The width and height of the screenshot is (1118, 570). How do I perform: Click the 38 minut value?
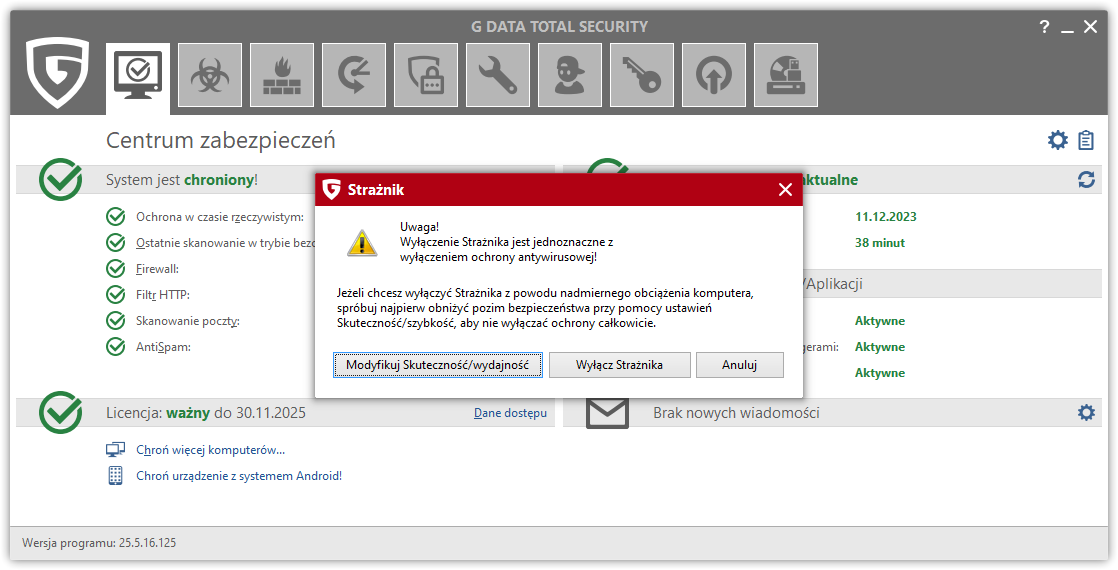[880, 243]
